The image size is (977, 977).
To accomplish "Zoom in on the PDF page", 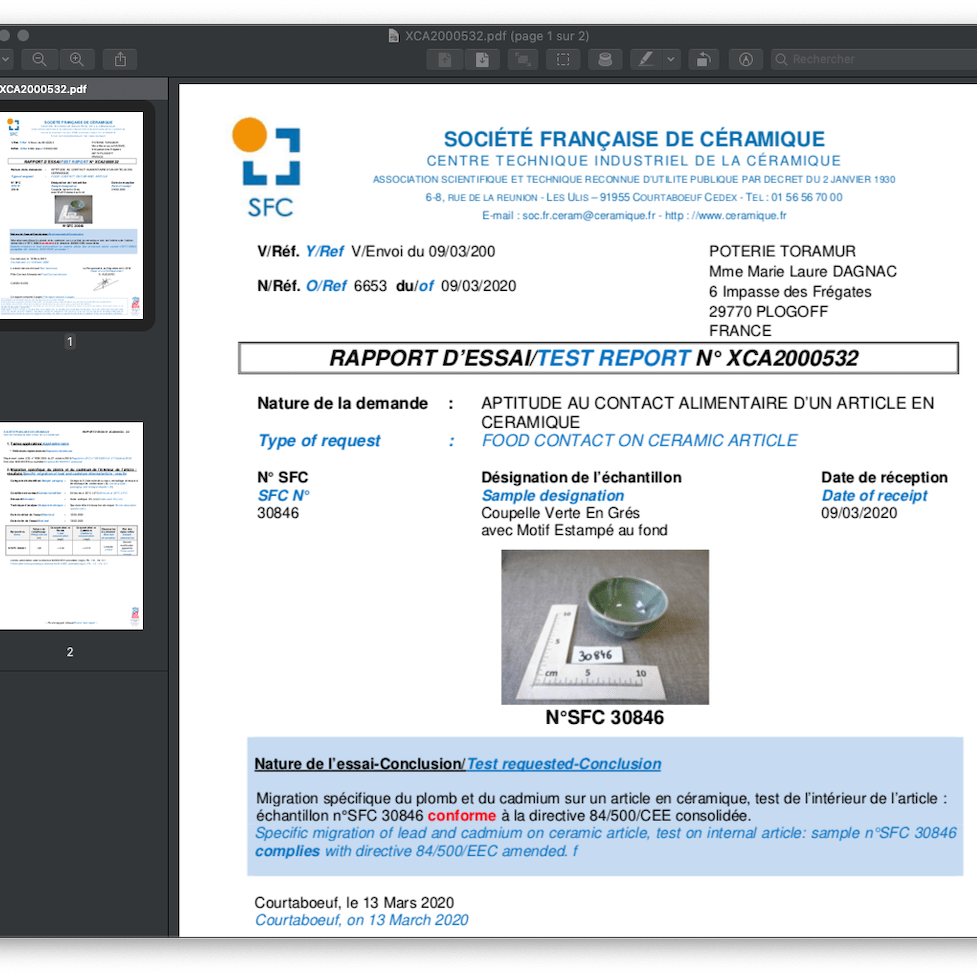I will [77, 59].
